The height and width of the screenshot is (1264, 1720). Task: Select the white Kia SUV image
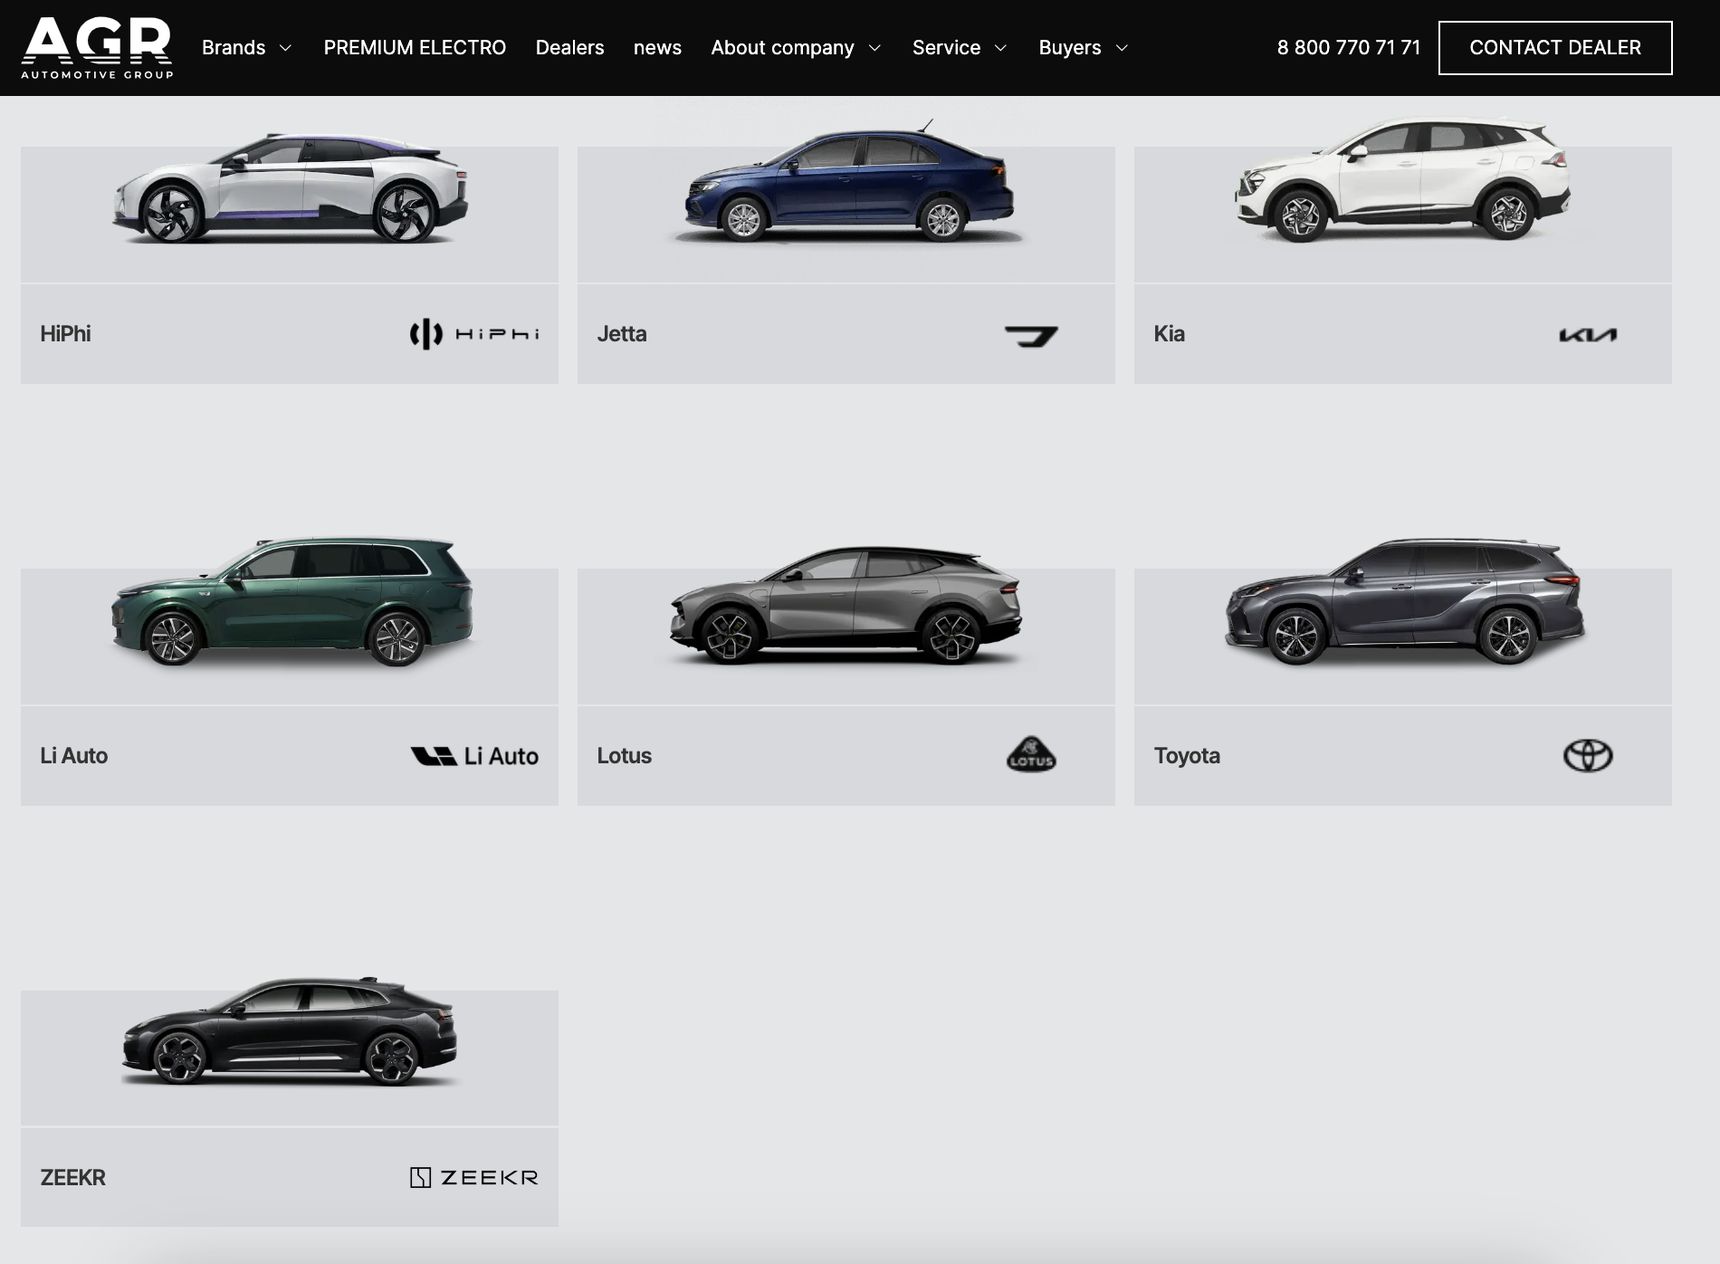click(x=1402, y=180)
